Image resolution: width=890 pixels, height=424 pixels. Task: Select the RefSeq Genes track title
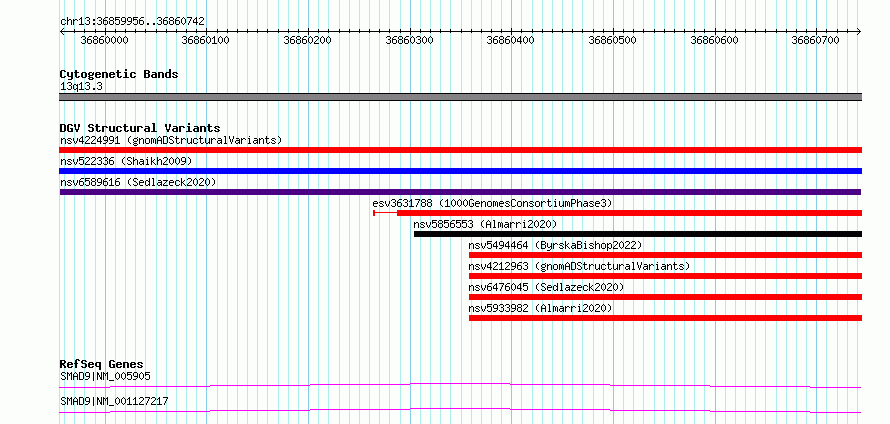point(102,364)
